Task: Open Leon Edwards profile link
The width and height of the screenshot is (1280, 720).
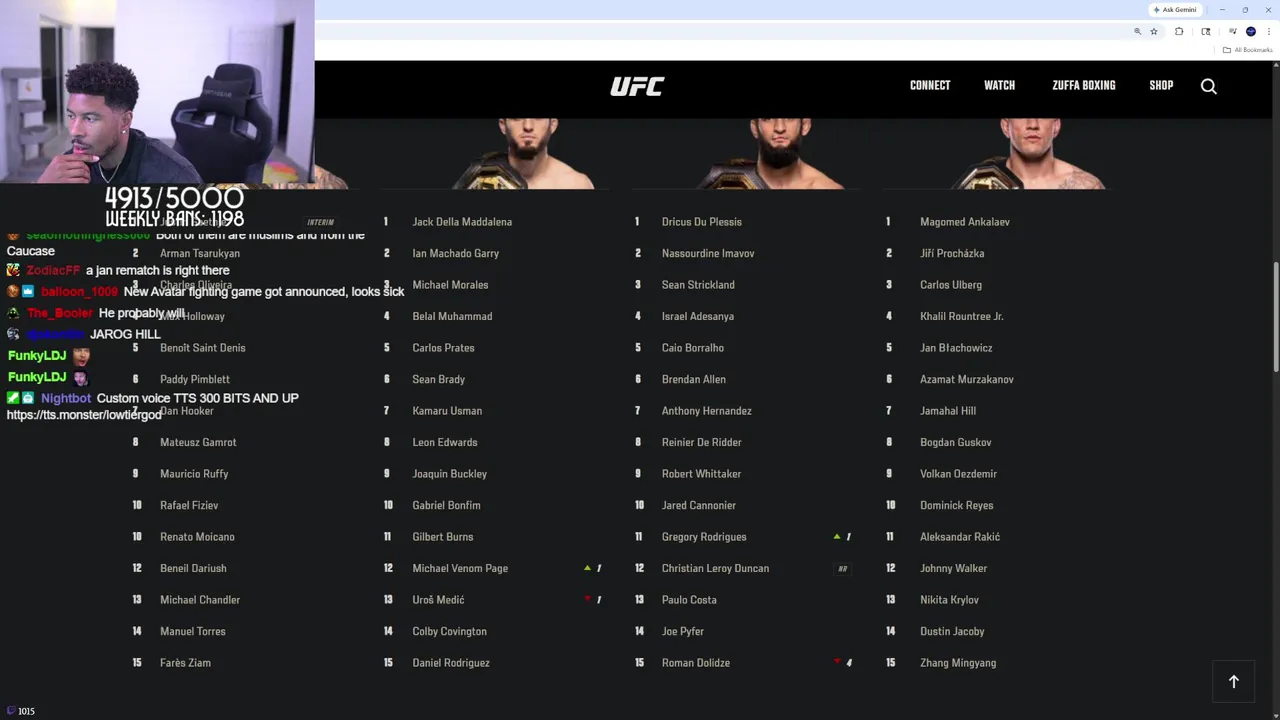Action: point(445,442)
